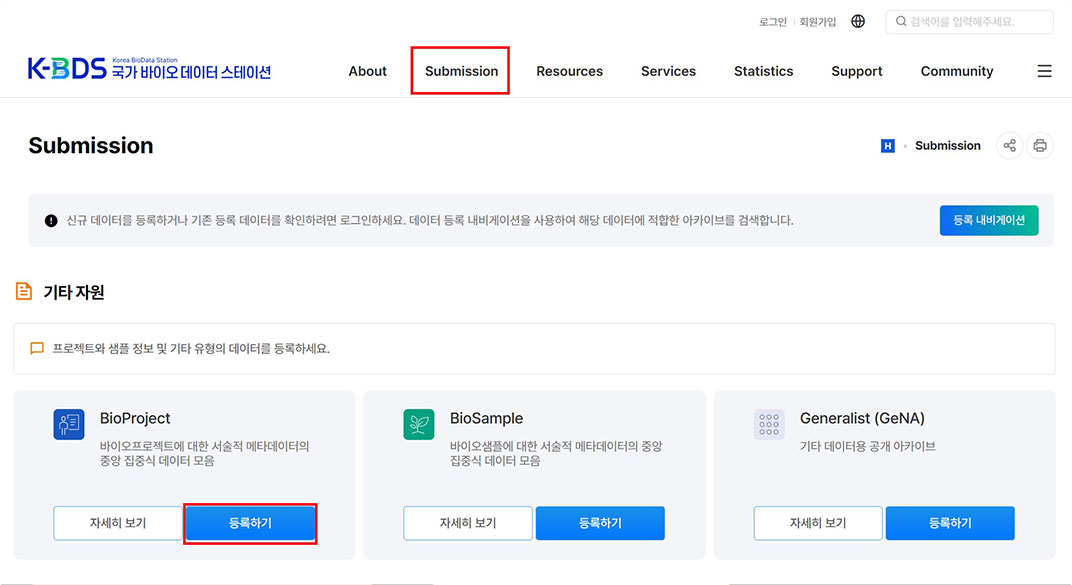Image resolution: width=1072 pixels, height=585 pixels.
Task: Click the 등록 내비게이션 button
Action: click(x=988, y=220)
